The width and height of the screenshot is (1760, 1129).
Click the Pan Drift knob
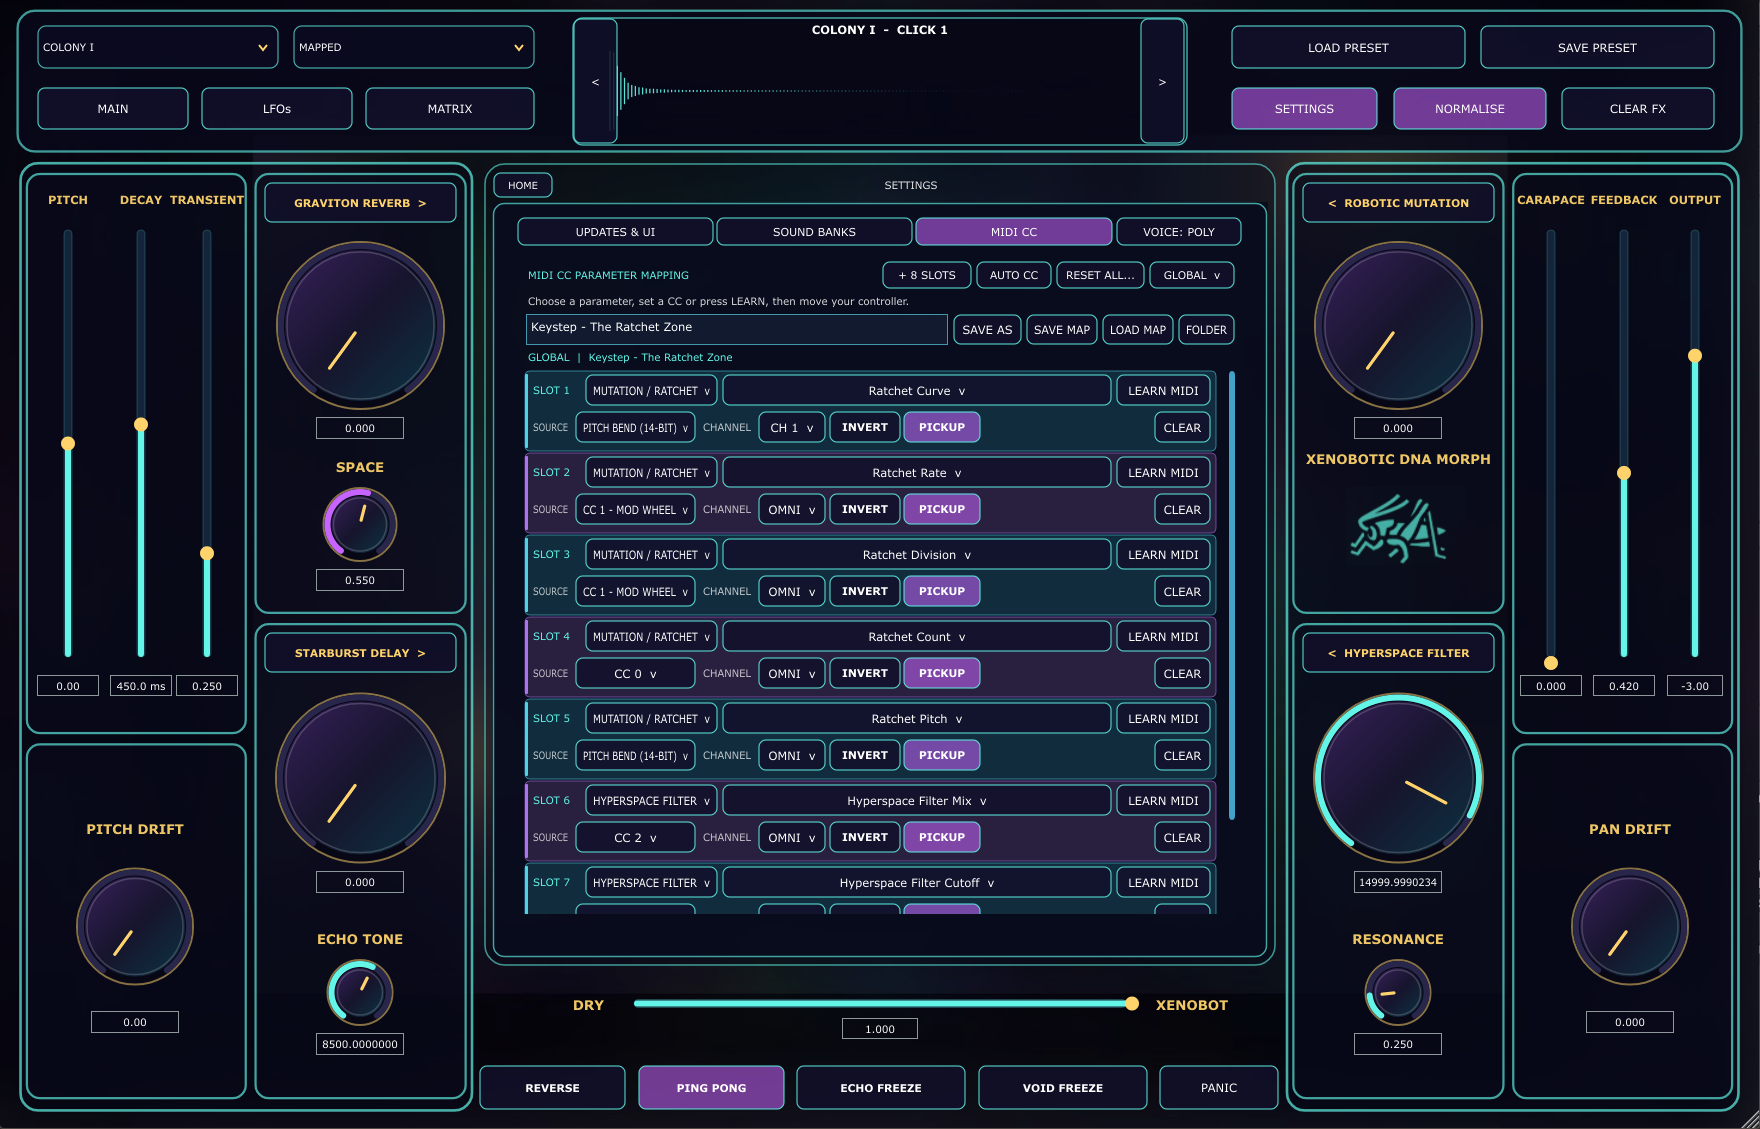[1630, 926]
